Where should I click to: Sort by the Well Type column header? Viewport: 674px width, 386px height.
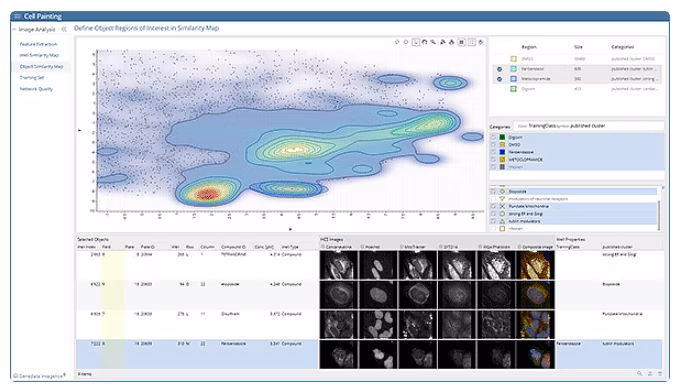click(x=290, y=247)
